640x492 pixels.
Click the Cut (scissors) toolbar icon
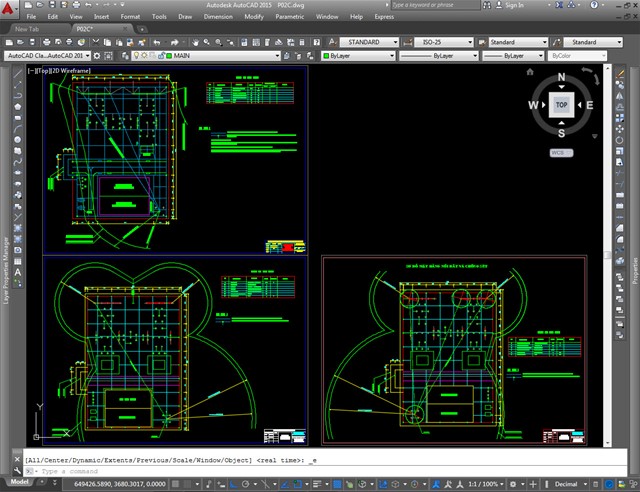96,42
